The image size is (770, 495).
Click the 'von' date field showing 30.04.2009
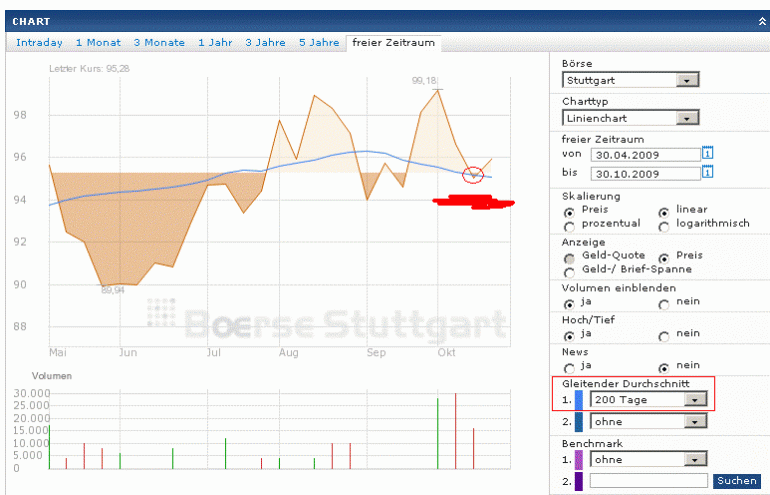coord(645,155)
